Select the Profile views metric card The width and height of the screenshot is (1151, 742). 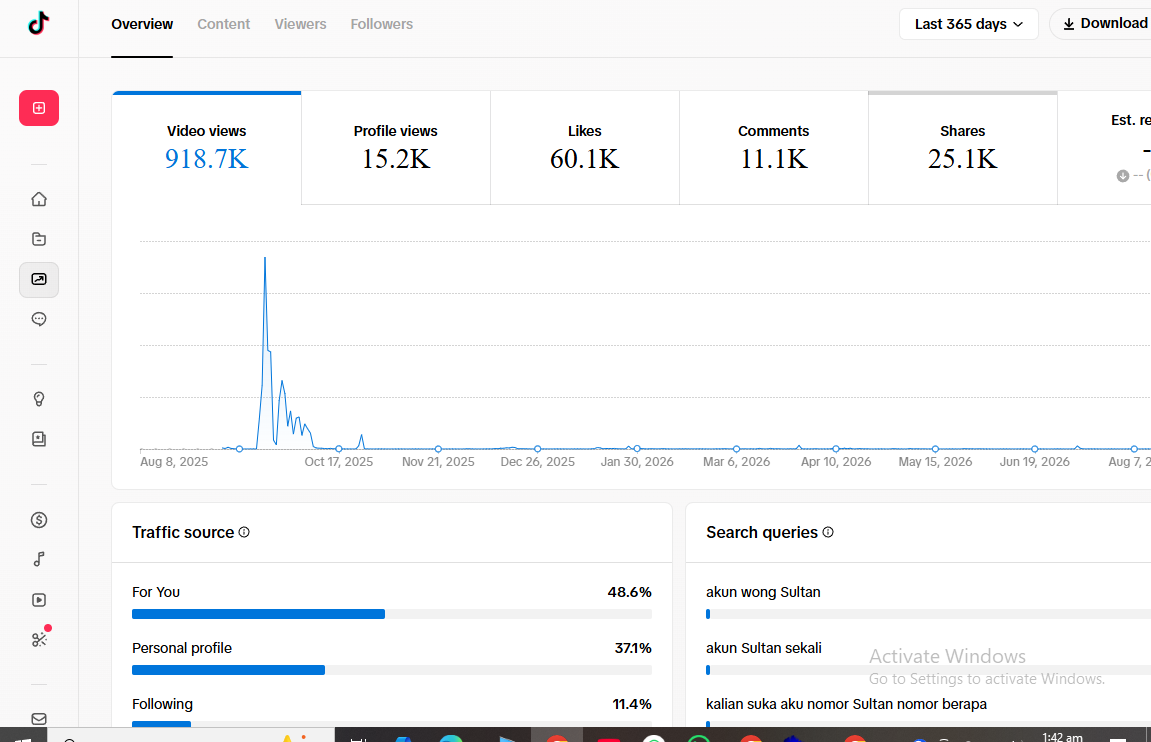[x=396, y=148]
